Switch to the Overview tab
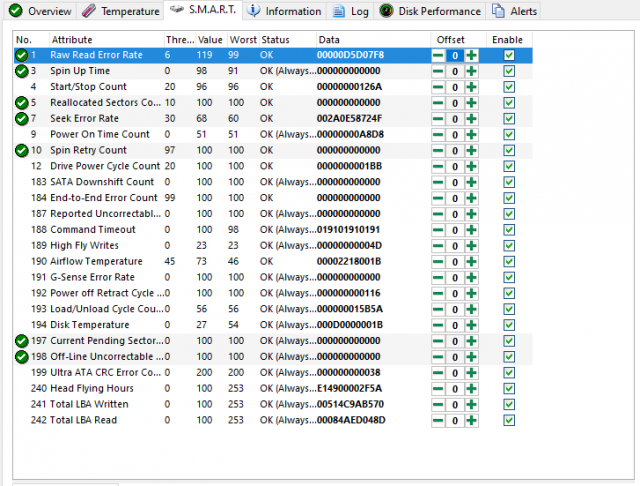 pyautogui.click(x=36, y=11)
